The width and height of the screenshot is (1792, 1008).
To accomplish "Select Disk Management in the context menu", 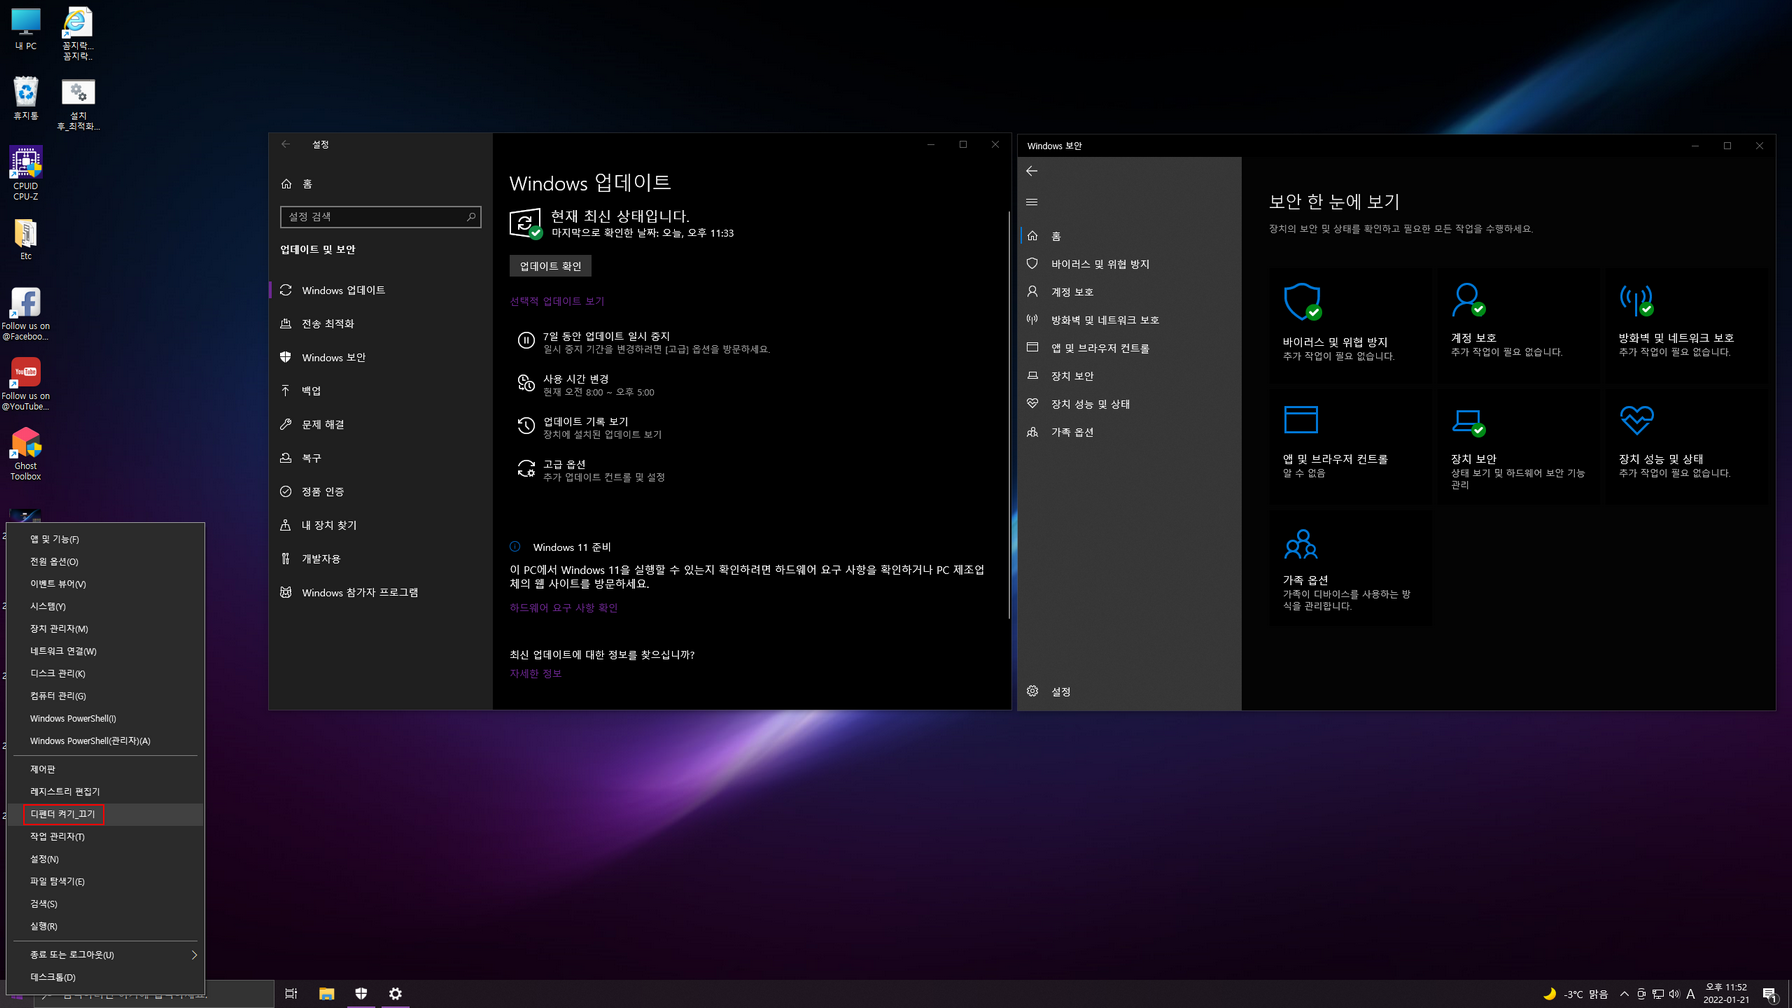I will point(106,674).
